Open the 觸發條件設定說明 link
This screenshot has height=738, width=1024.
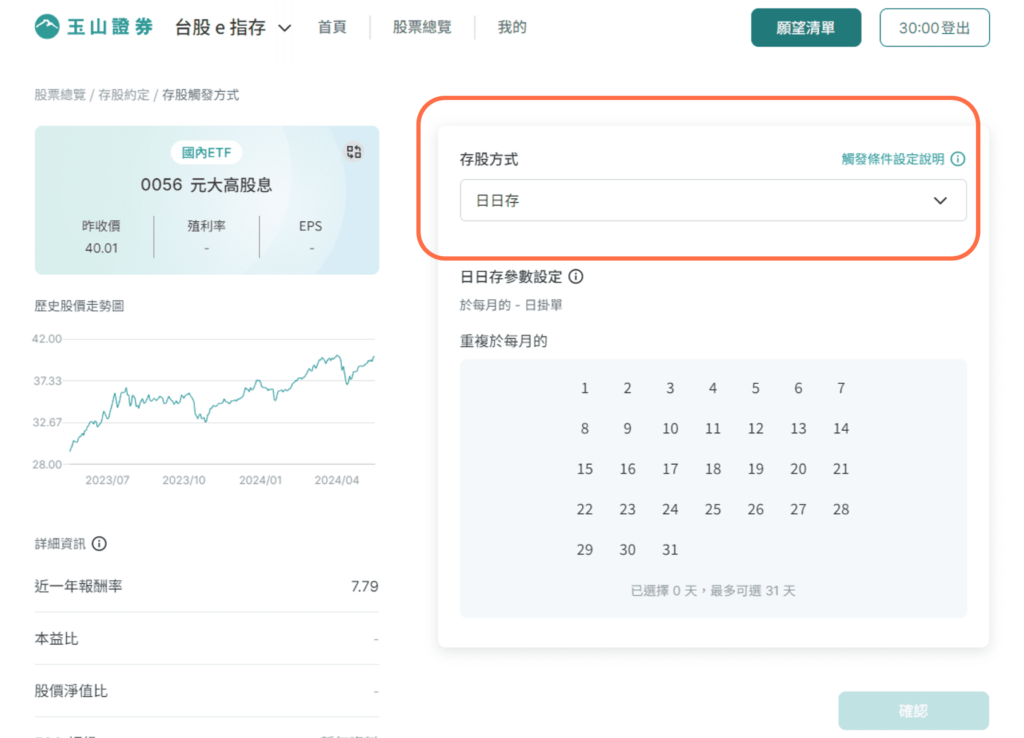[893, 159]
